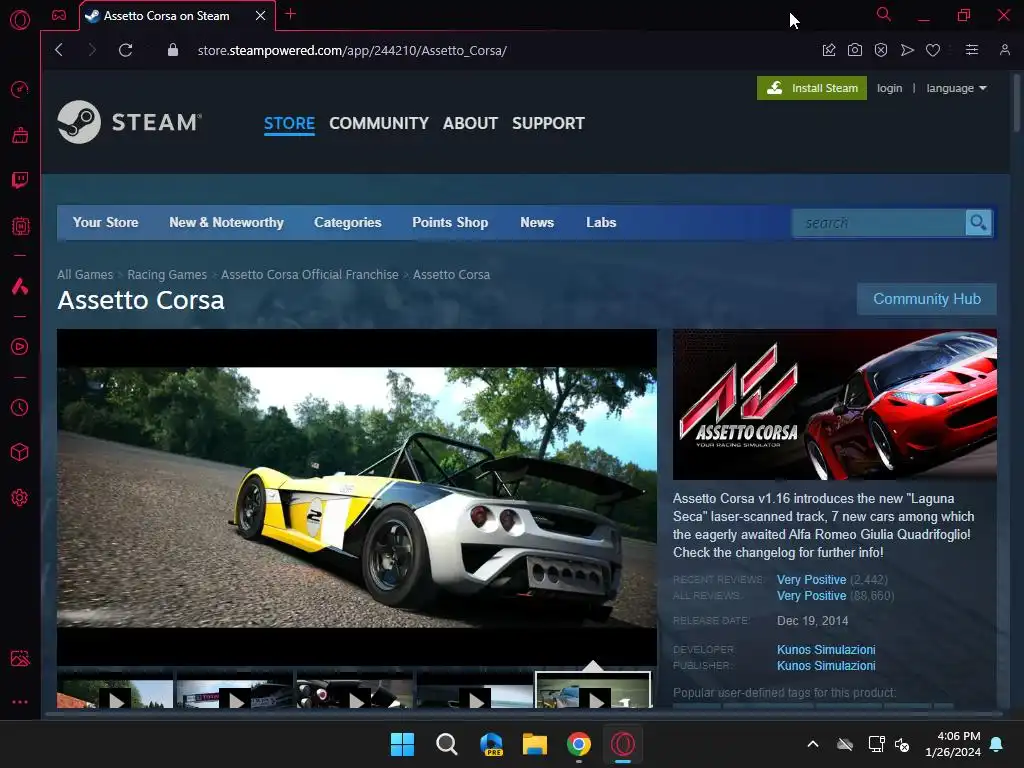Open the Labs tab
Screen dimensions: 1024x768
pos(601,223)
